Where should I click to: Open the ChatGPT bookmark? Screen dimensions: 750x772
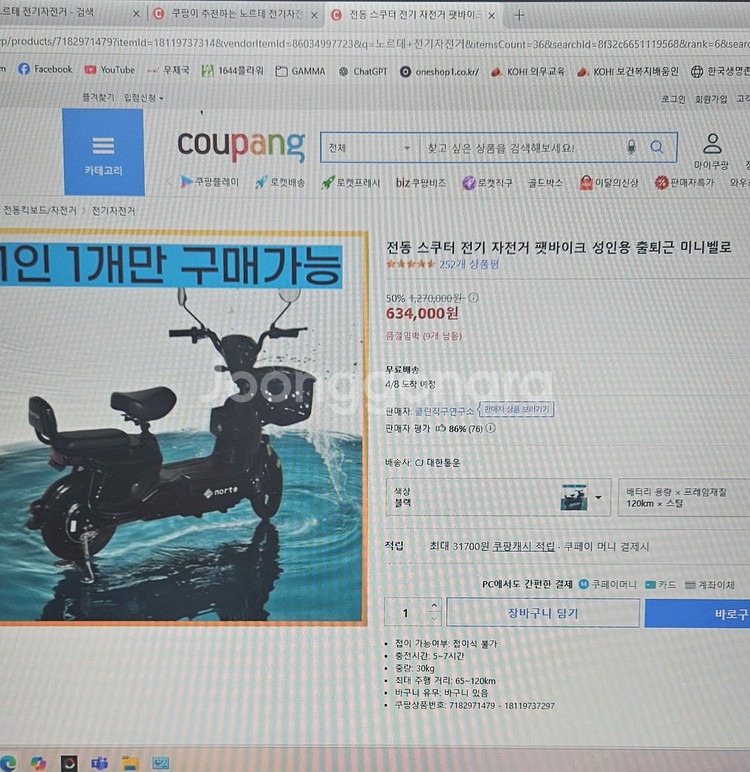tap(363, 71)
